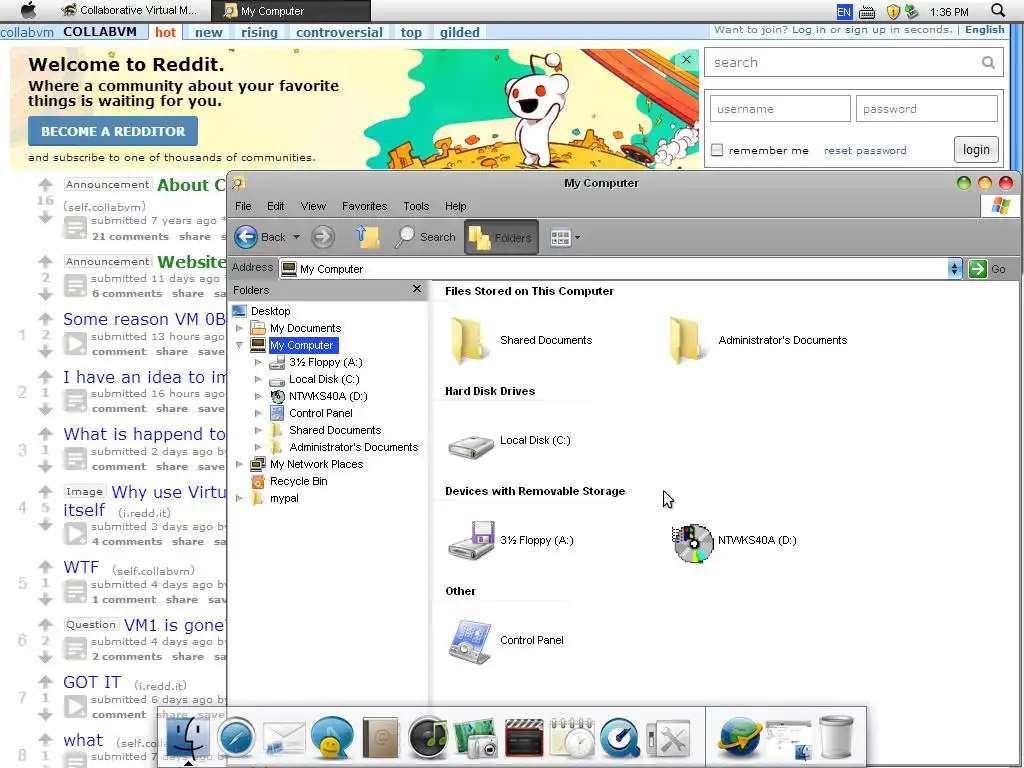Click the Back arrow icon in My Computer
The width and height of the screenshot is (1024, 768).
[x=246, y=237]
